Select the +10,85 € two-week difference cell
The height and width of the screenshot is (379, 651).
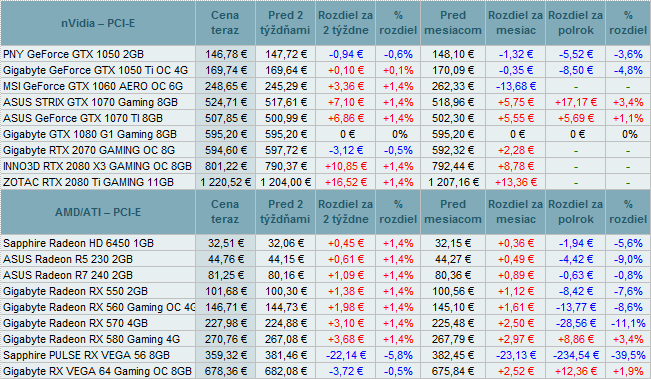pos(345,166)
